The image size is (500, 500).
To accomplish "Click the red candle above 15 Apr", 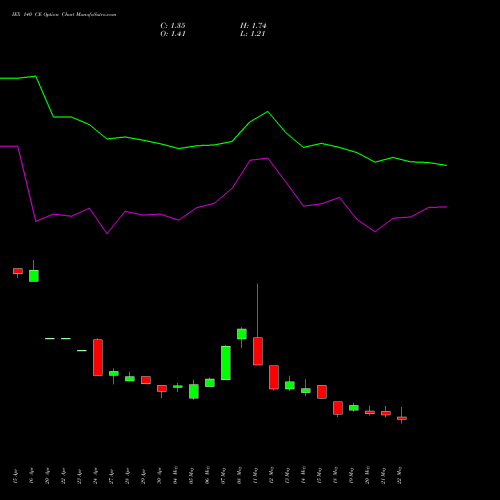I will pos(18,271).
